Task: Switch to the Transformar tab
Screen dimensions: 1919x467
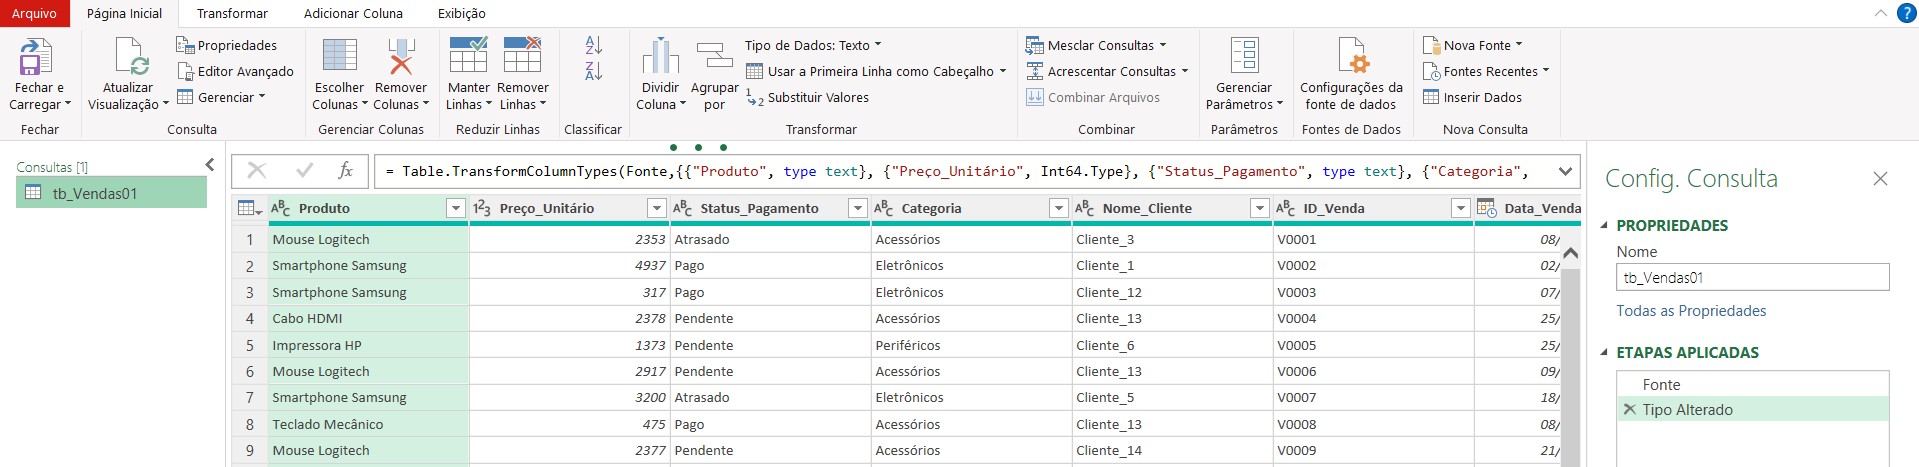Action: pos(232,14)
